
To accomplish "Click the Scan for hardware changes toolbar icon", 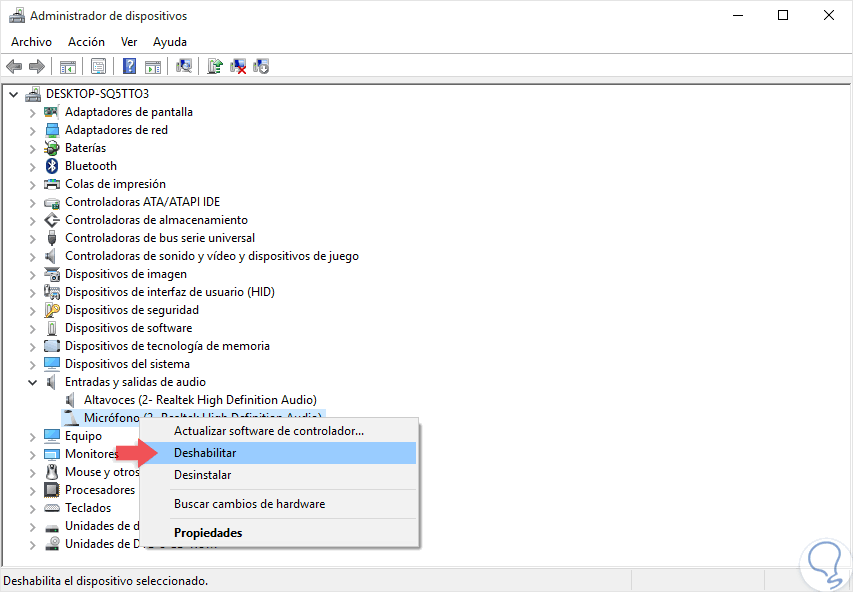I will (x=184, y=66).
